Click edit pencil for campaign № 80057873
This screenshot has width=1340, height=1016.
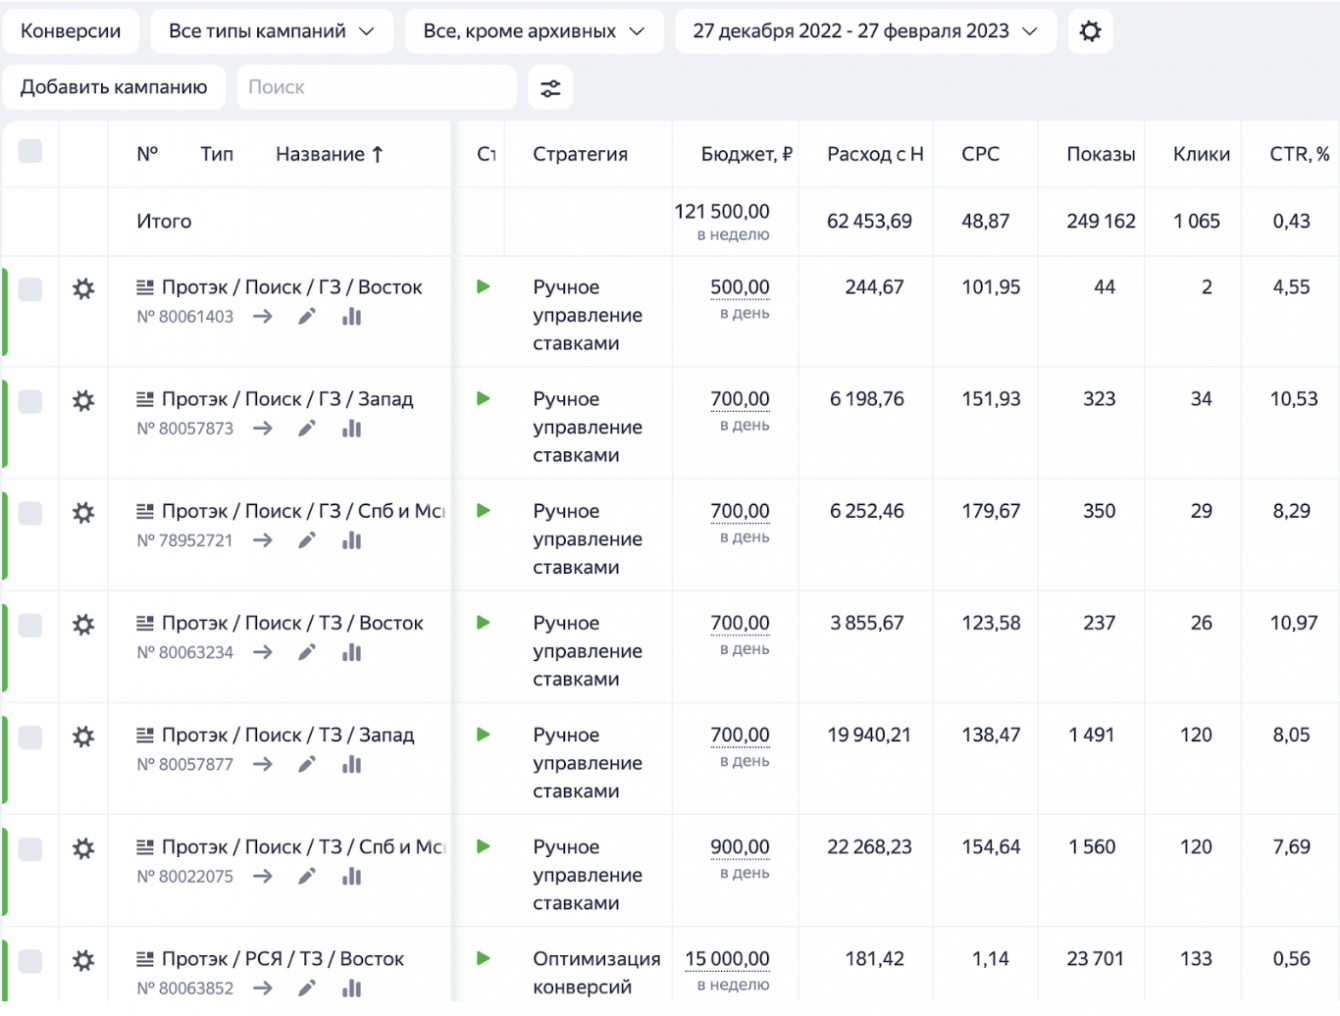click(x=307, y=428)
